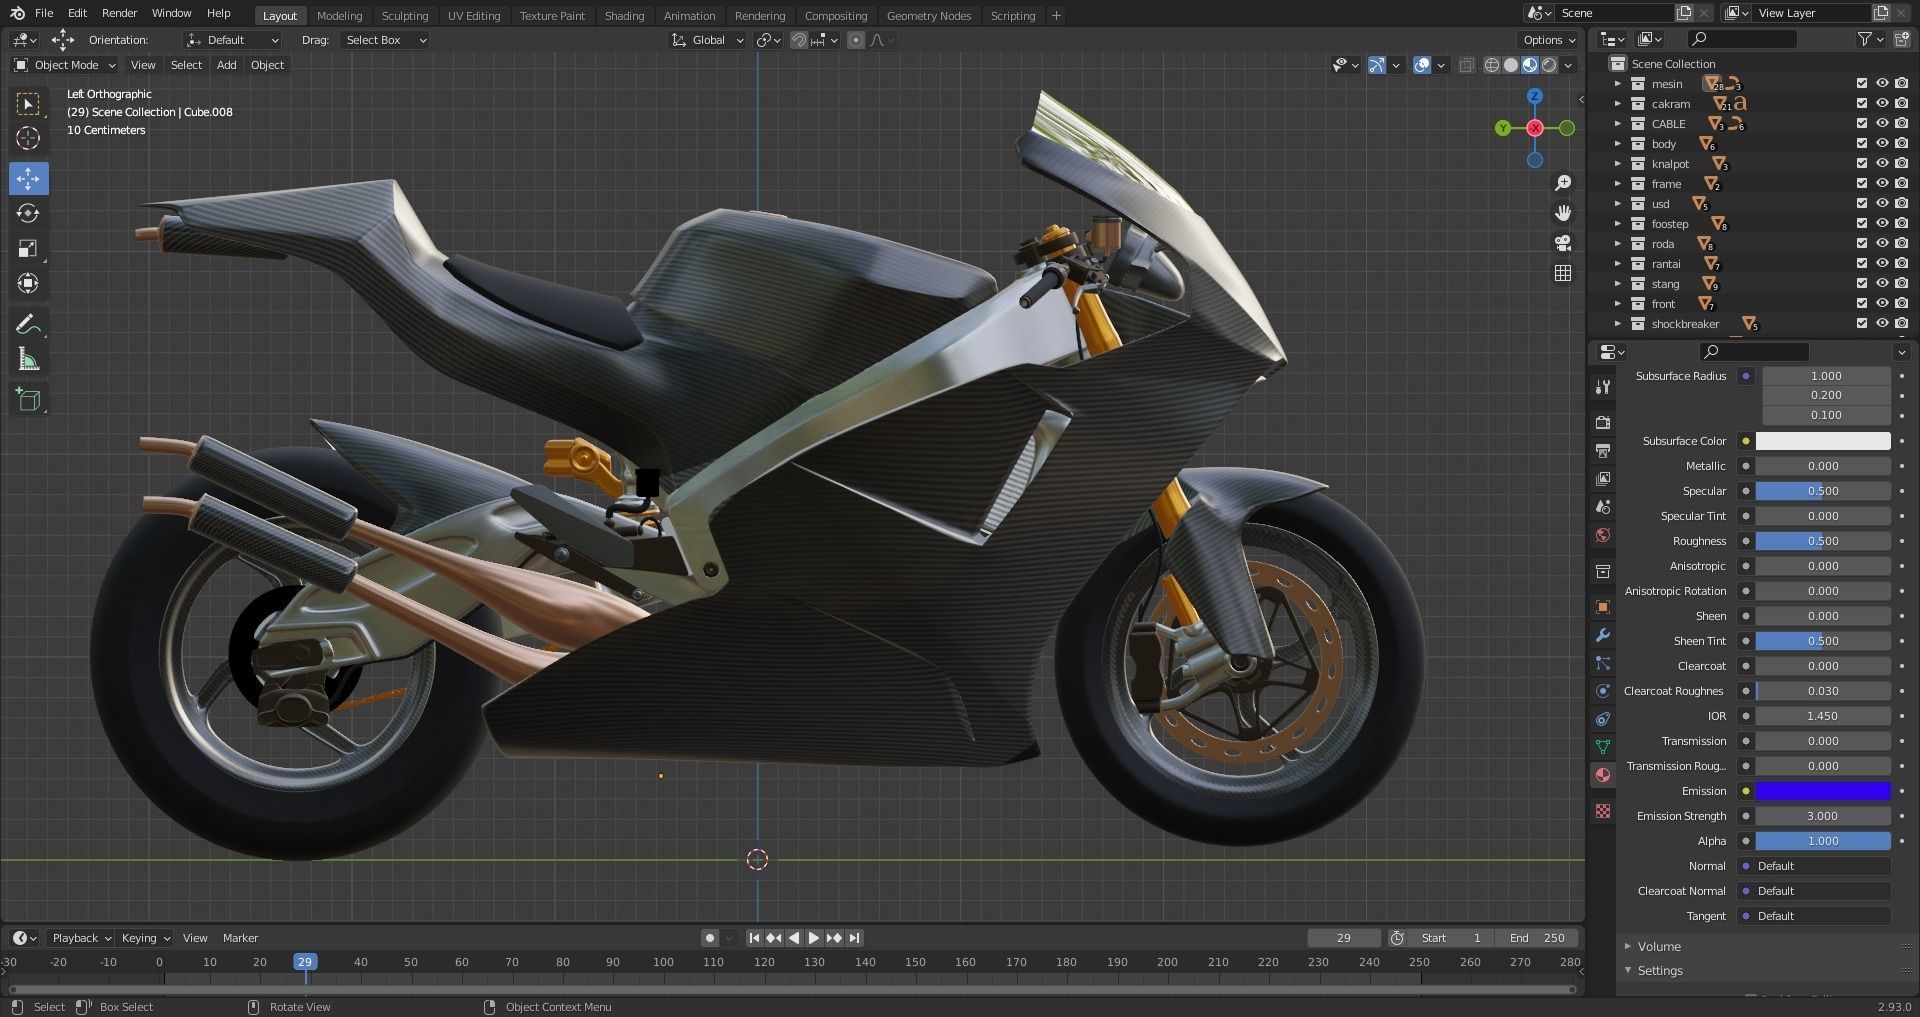Click the viewport zoom magnifier icon
Screen dimensions: 1920x1017
(1563, 183)
